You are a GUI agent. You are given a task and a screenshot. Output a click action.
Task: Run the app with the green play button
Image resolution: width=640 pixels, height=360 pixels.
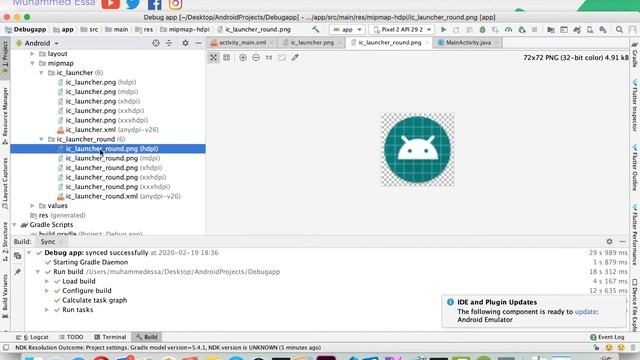coord(443,30)
